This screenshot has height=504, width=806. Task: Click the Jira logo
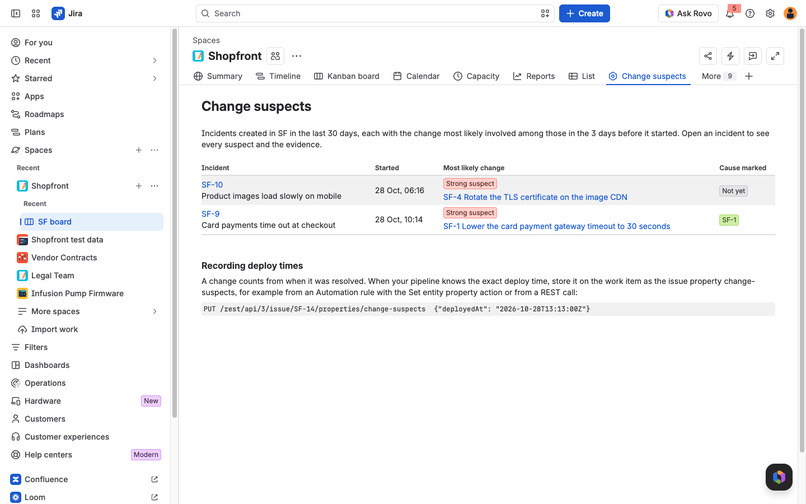pos(67,13)
